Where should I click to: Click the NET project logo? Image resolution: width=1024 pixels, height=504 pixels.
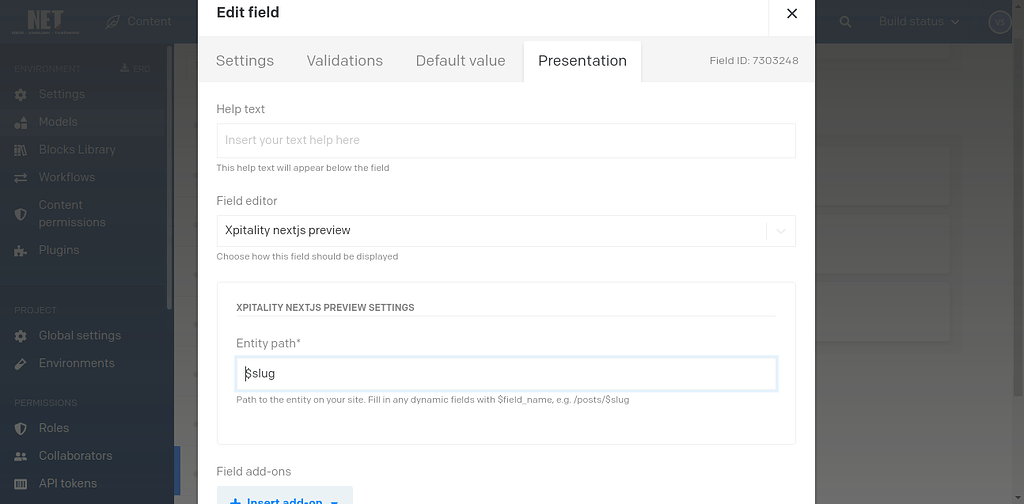(45, 22)
